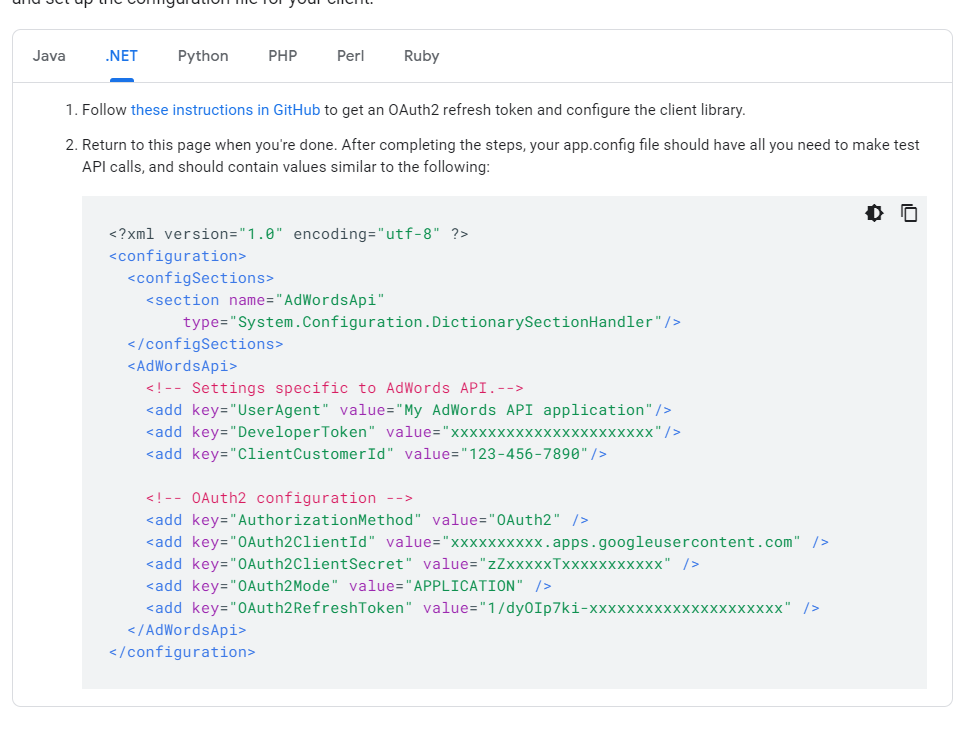Click the ClientCustomerId value 123-456-7890
This screenshot has height=739, width=980.
tap(524, 454)
